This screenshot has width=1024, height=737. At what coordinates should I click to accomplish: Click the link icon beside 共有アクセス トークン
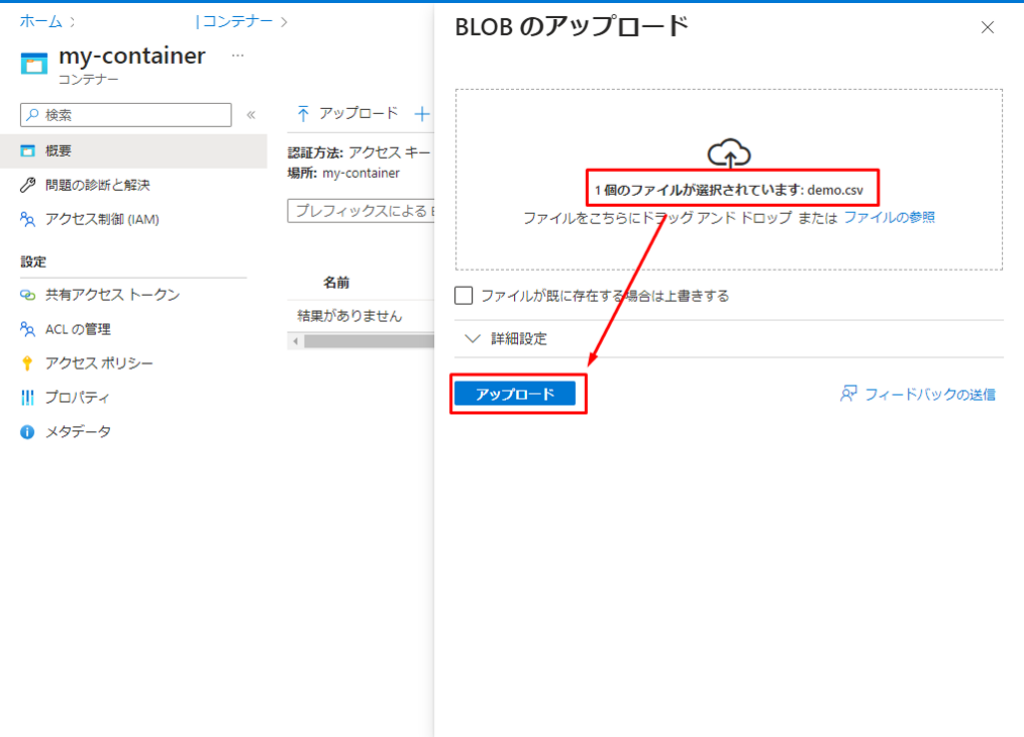tap(27, 295)
